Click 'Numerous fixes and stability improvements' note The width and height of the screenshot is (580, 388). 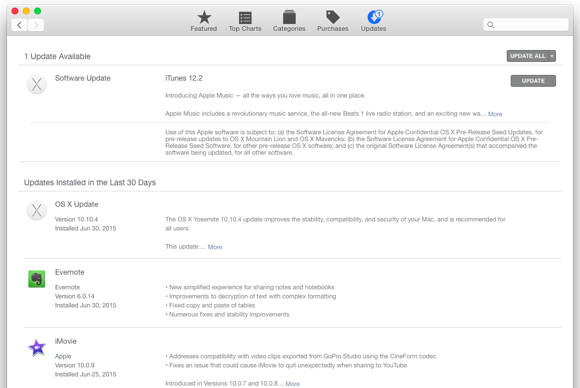[227, 314]
